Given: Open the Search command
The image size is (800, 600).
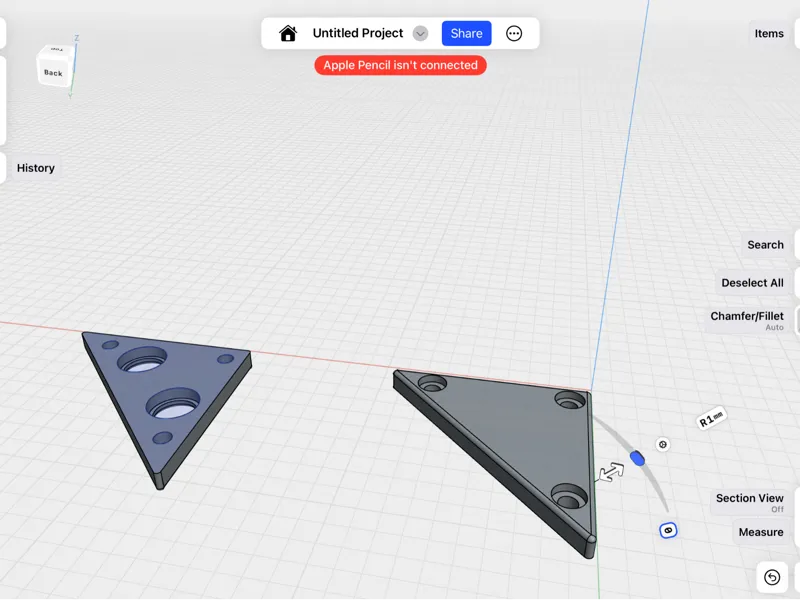Looking at the screenshot, I should (x=765, y=245).
